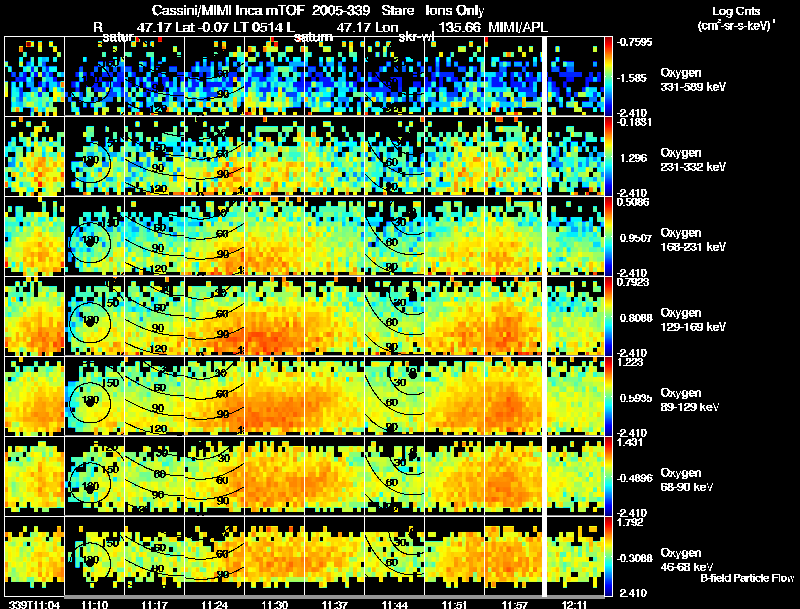800x609 pixels.
Task: Click the "MIMI/APL" label in header
Action: tap(518, 27)
